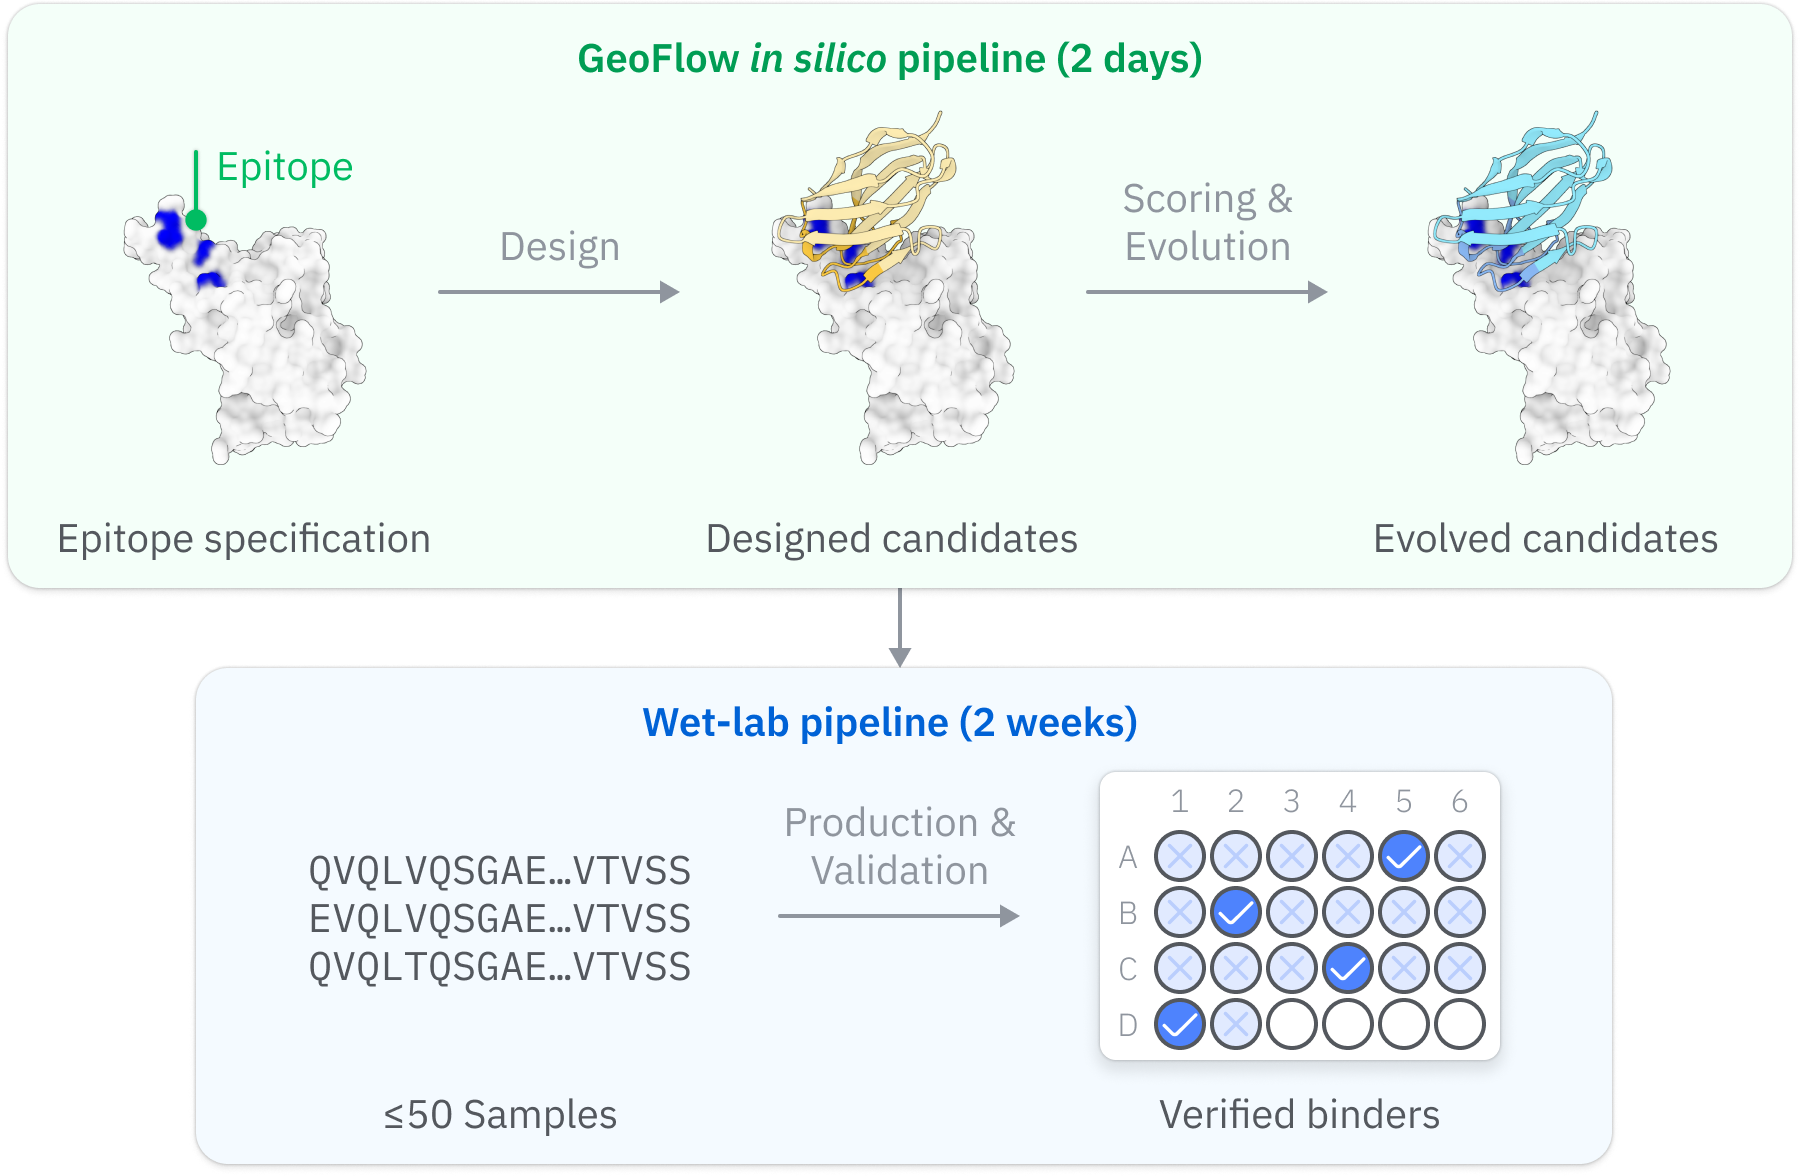1800x1176 pixels.
Task: Click the Wet-lab pipeline title
Action: (x=890, y=723)
